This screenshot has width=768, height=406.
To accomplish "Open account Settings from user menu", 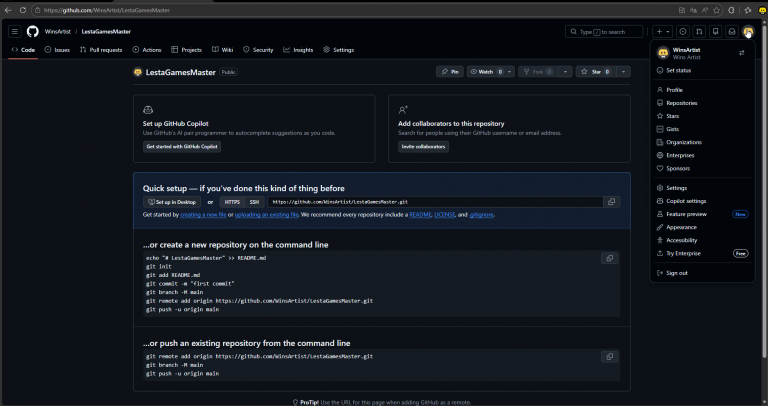I will [702, 188].
